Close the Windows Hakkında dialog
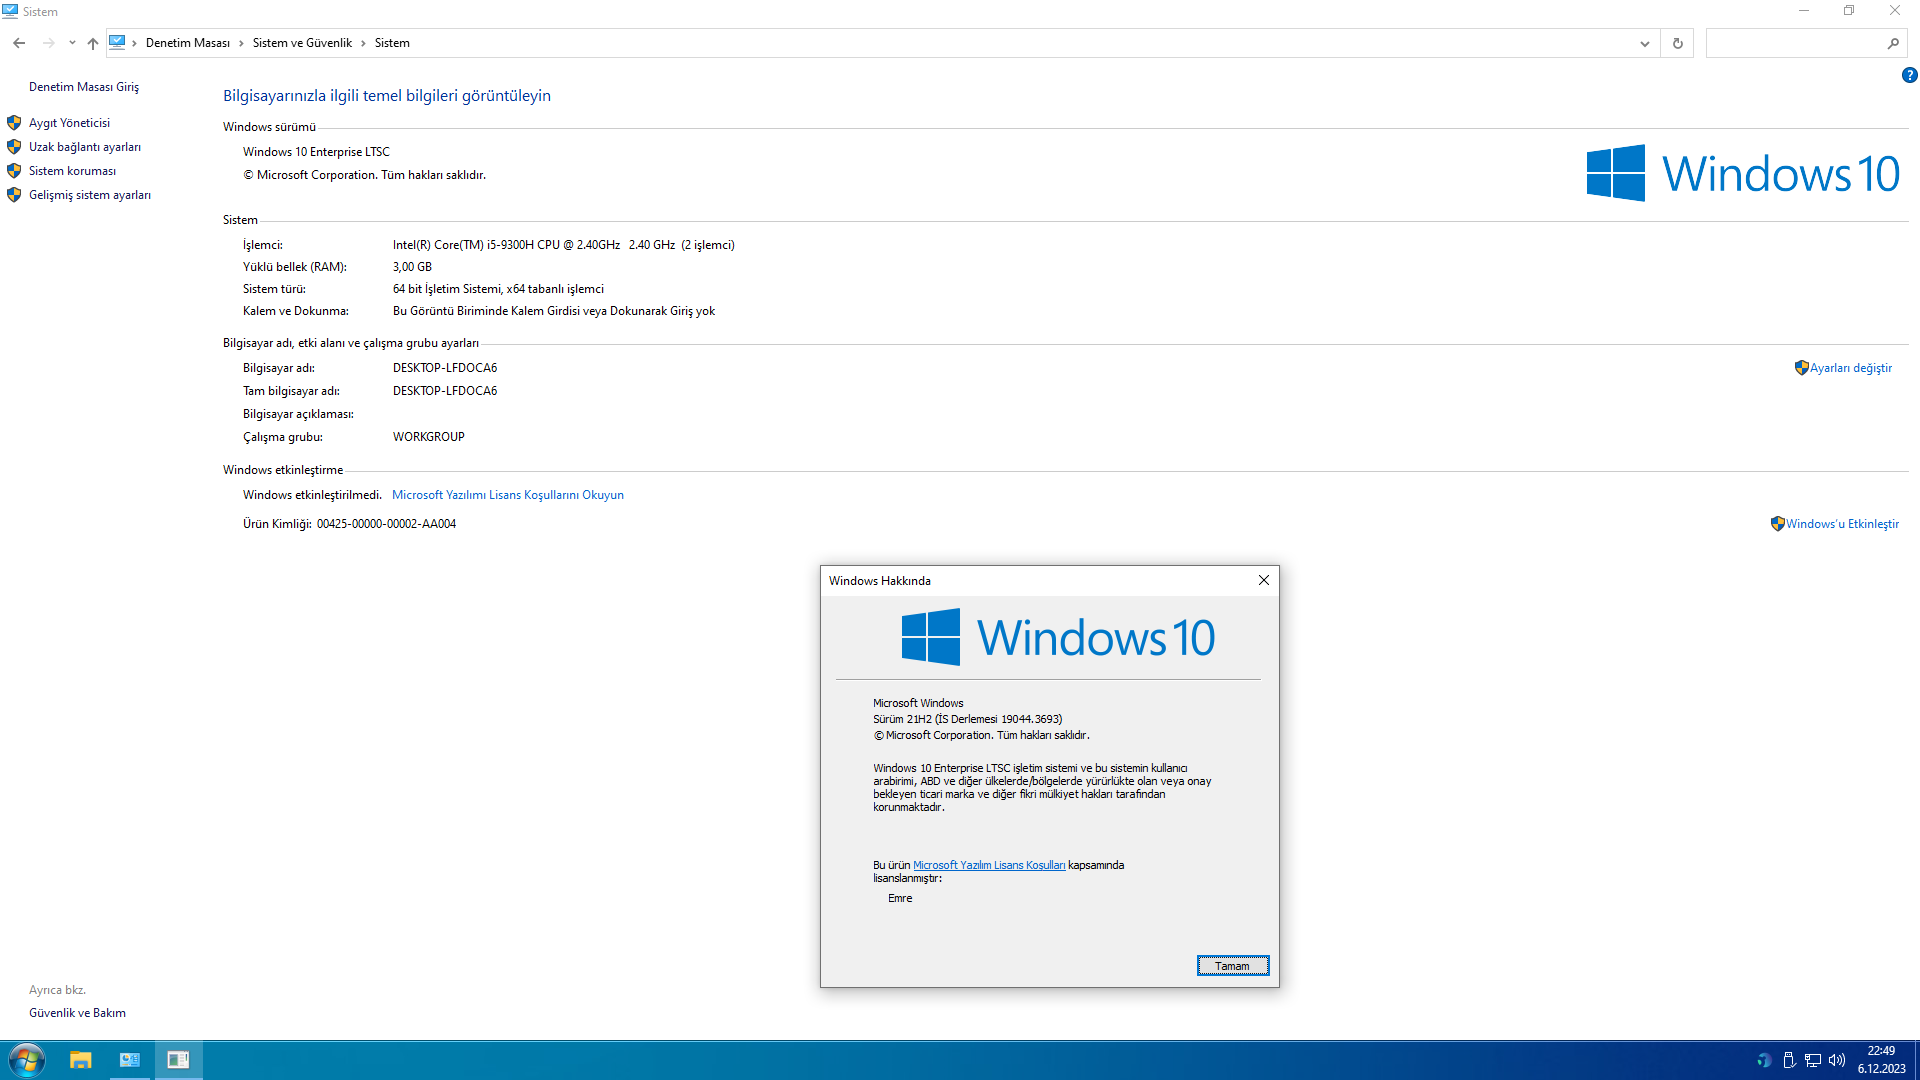Viewport: 1920px width, 1080px height. 1264,580
